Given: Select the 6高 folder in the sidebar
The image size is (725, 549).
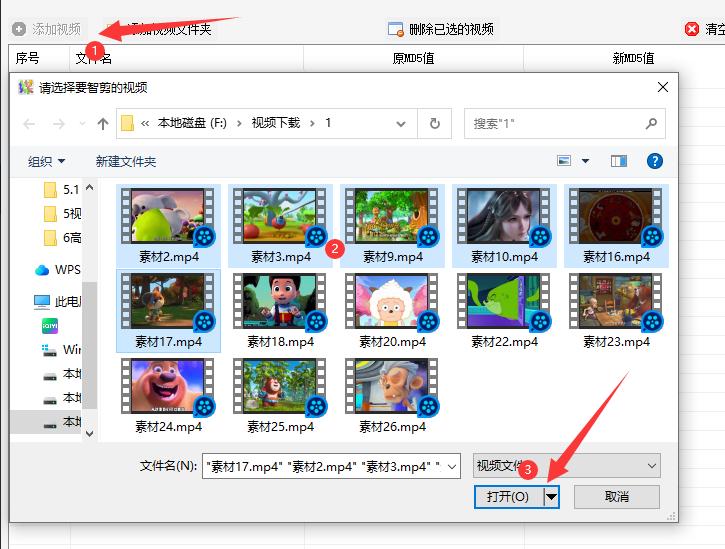Looking at the screenshot, I should 61,237.
